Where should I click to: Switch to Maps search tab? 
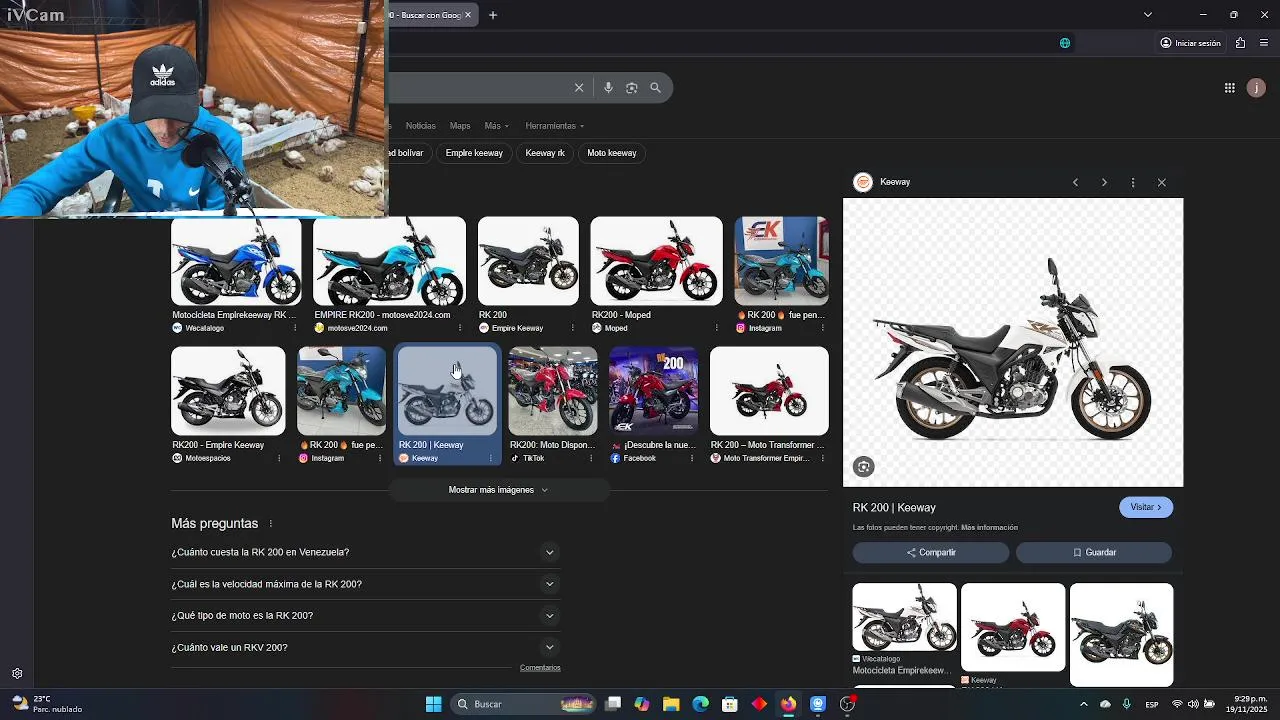point(460,126)
